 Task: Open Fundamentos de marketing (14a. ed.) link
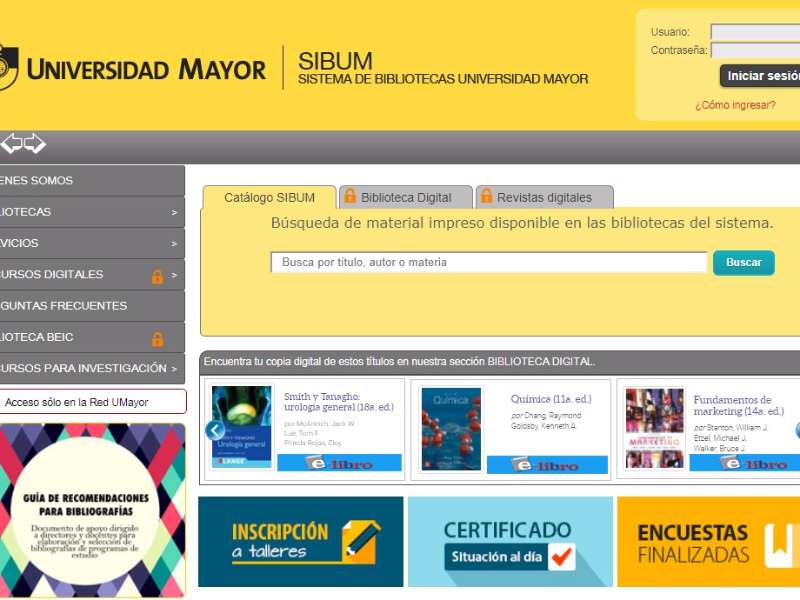click(x=738, y=406)
